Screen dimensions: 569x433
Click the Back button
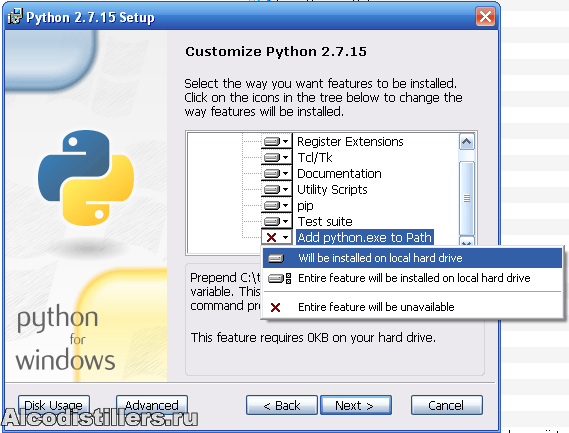pyautogui.click(x=282, y=405)
